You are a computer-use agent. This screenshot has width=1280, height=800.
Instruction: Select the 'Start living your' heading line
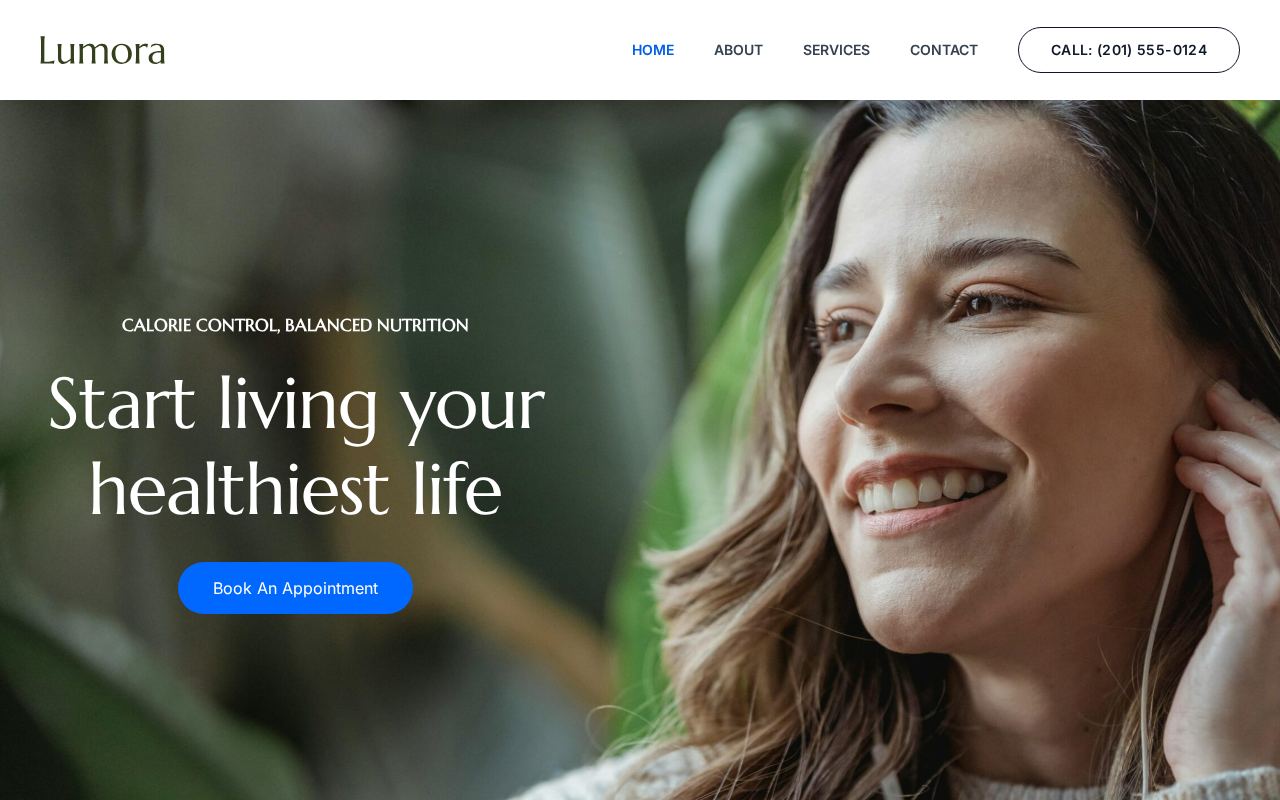click(296, 404)
